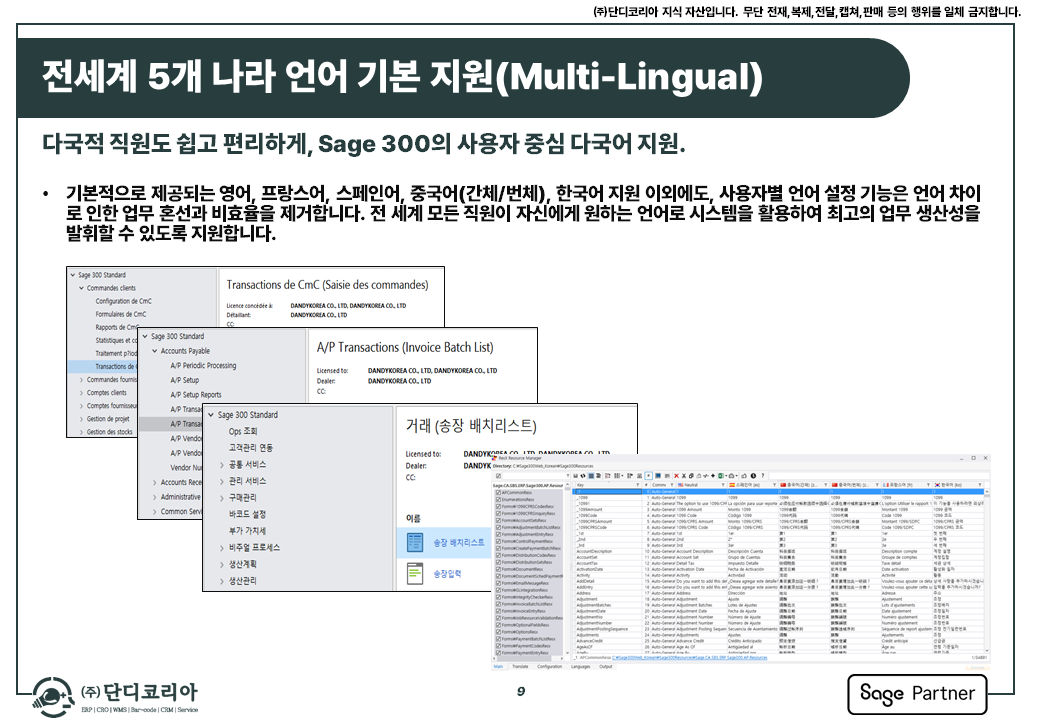This screenshot has width=1040, height=720.
Task: Select 고객관리 연동 tree item
Action: click(x=251, y=448)
